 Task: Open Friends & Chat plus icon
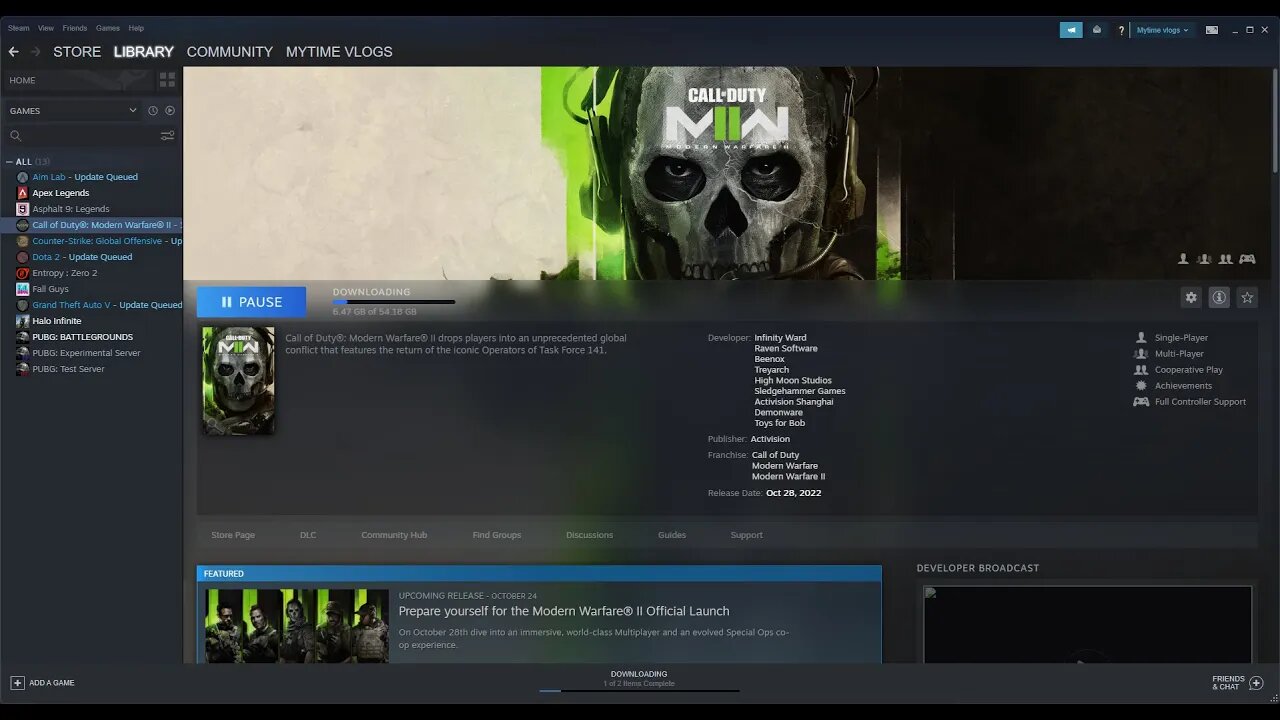(1256, 683)
